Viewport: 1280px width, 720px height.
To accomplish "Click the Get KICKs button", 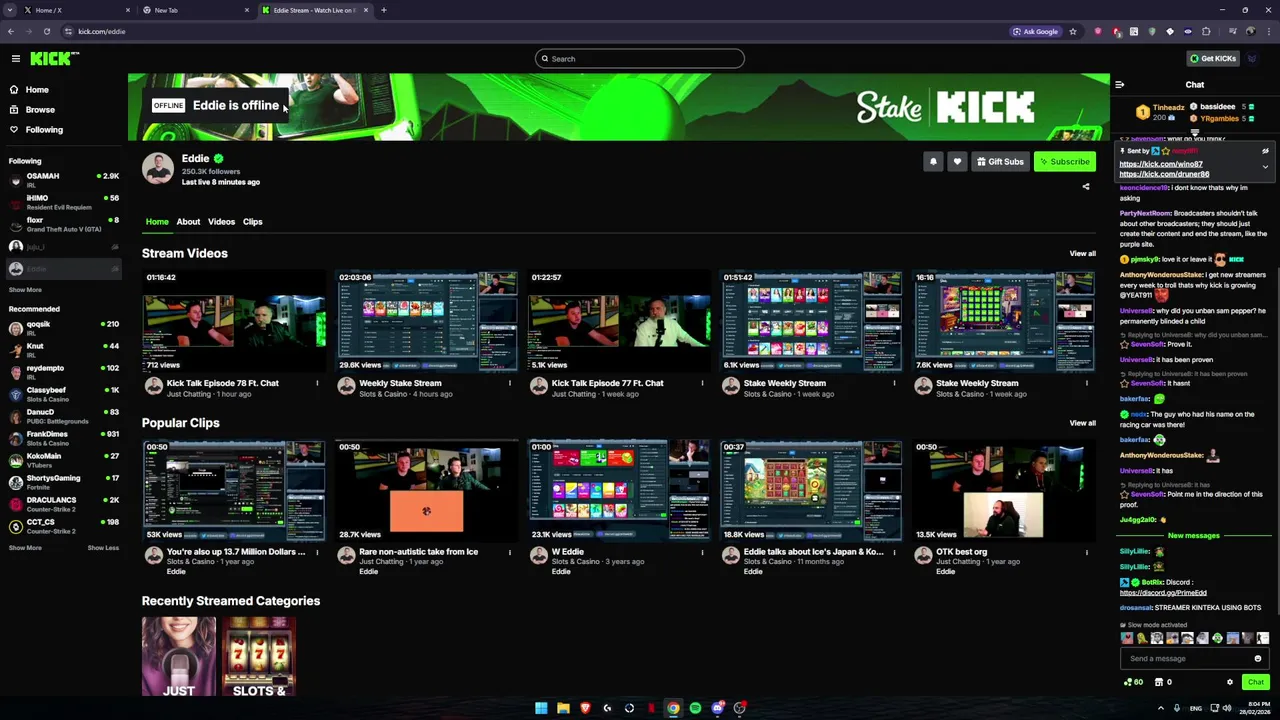I will pos(1213,59).
